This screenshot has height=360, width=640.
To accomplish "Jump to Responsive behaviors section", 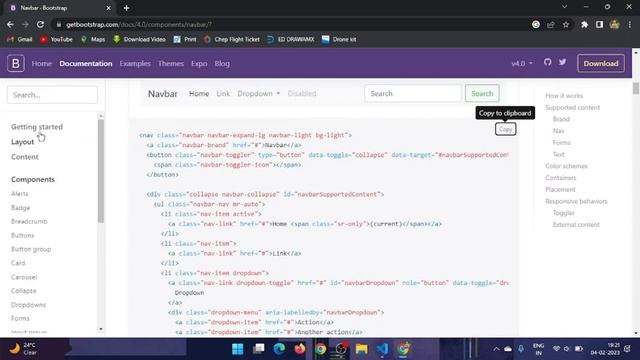I will 576,201.
